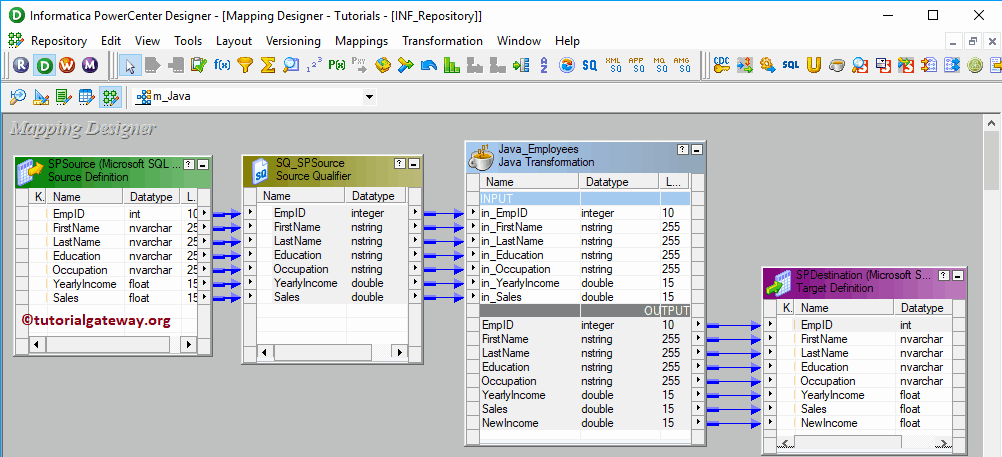
Task: Iconize the SPSource Source Definition box
Action: tap(203, 164)
